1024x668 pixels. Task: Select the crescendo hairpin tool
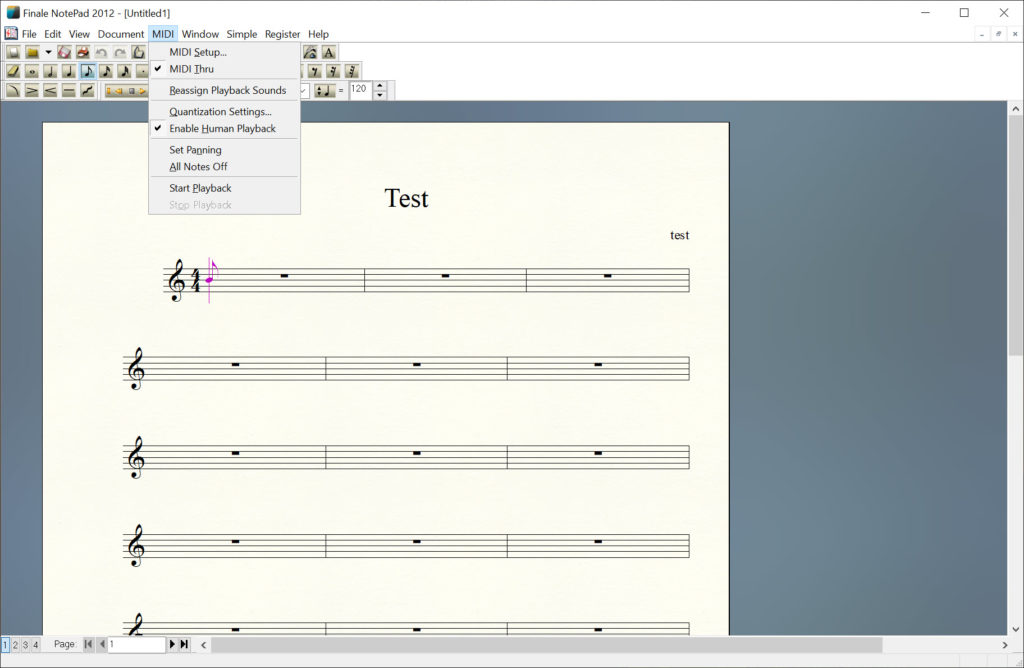(x=50, y=91)
